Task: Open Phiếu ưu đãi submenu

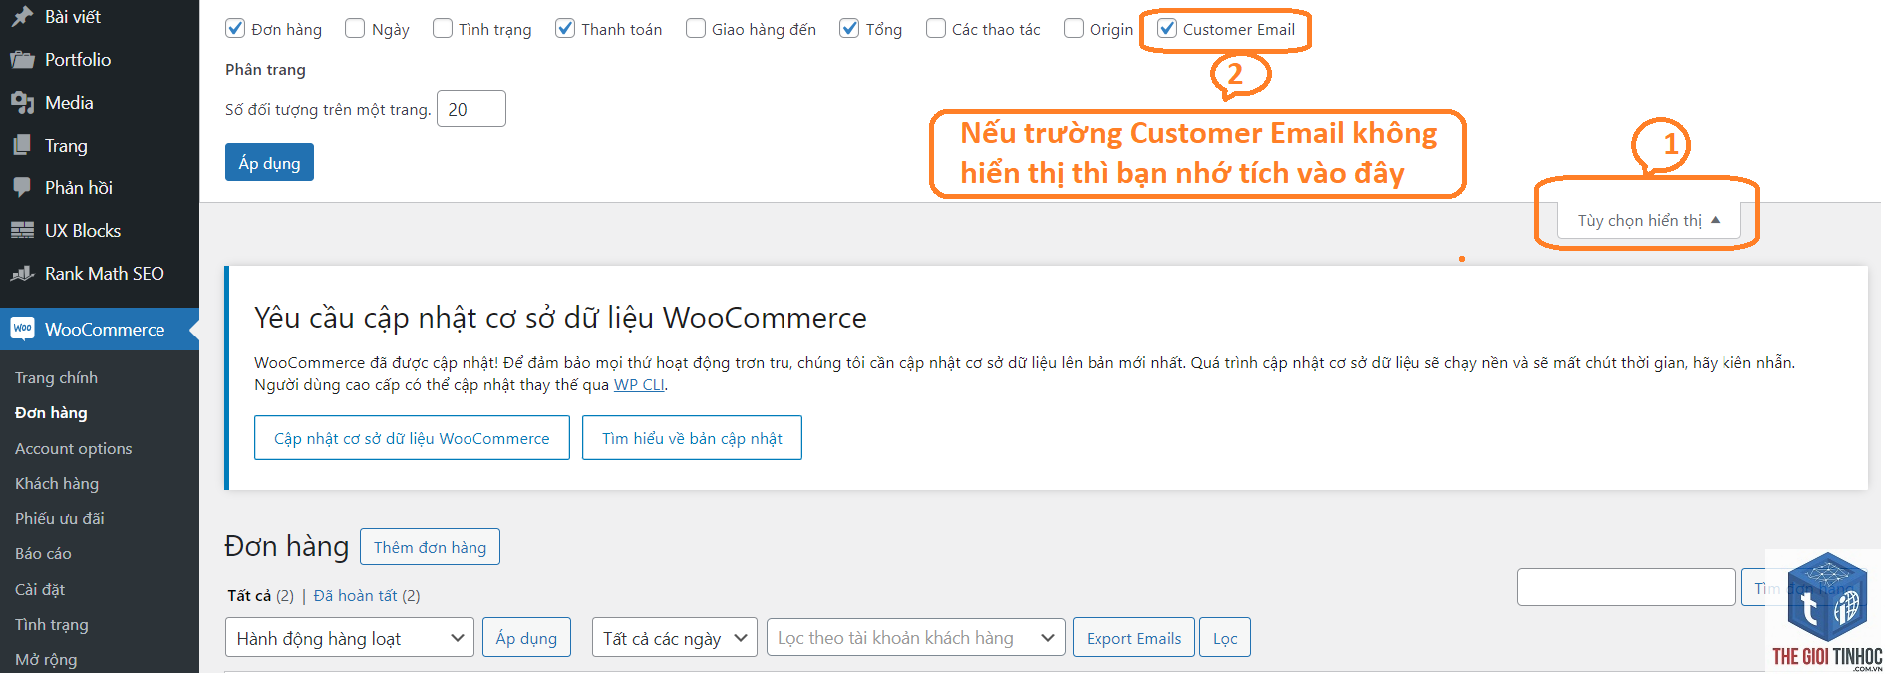Action: coord(59,519)
